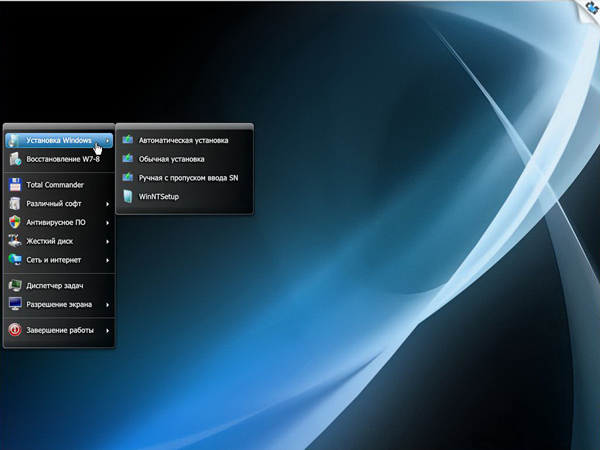Screen dimensions: 600x450
Task: Expand the Разрешение экрана submenu arrow
Action: pos(108,305)
